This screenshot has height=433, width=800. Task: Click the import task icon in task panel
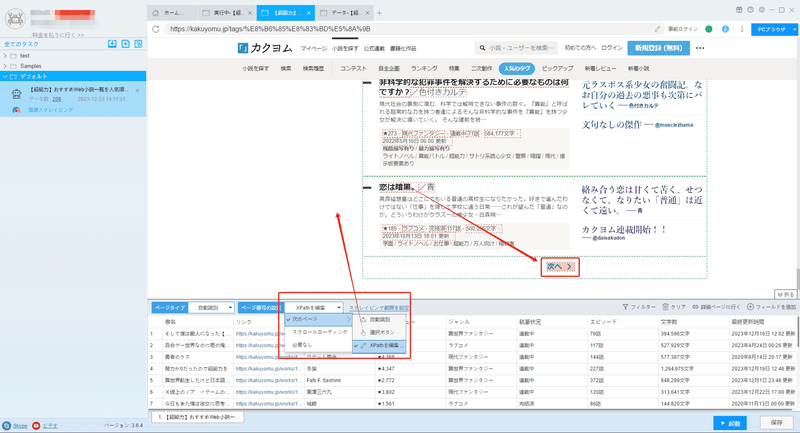[x=112, y=44]
